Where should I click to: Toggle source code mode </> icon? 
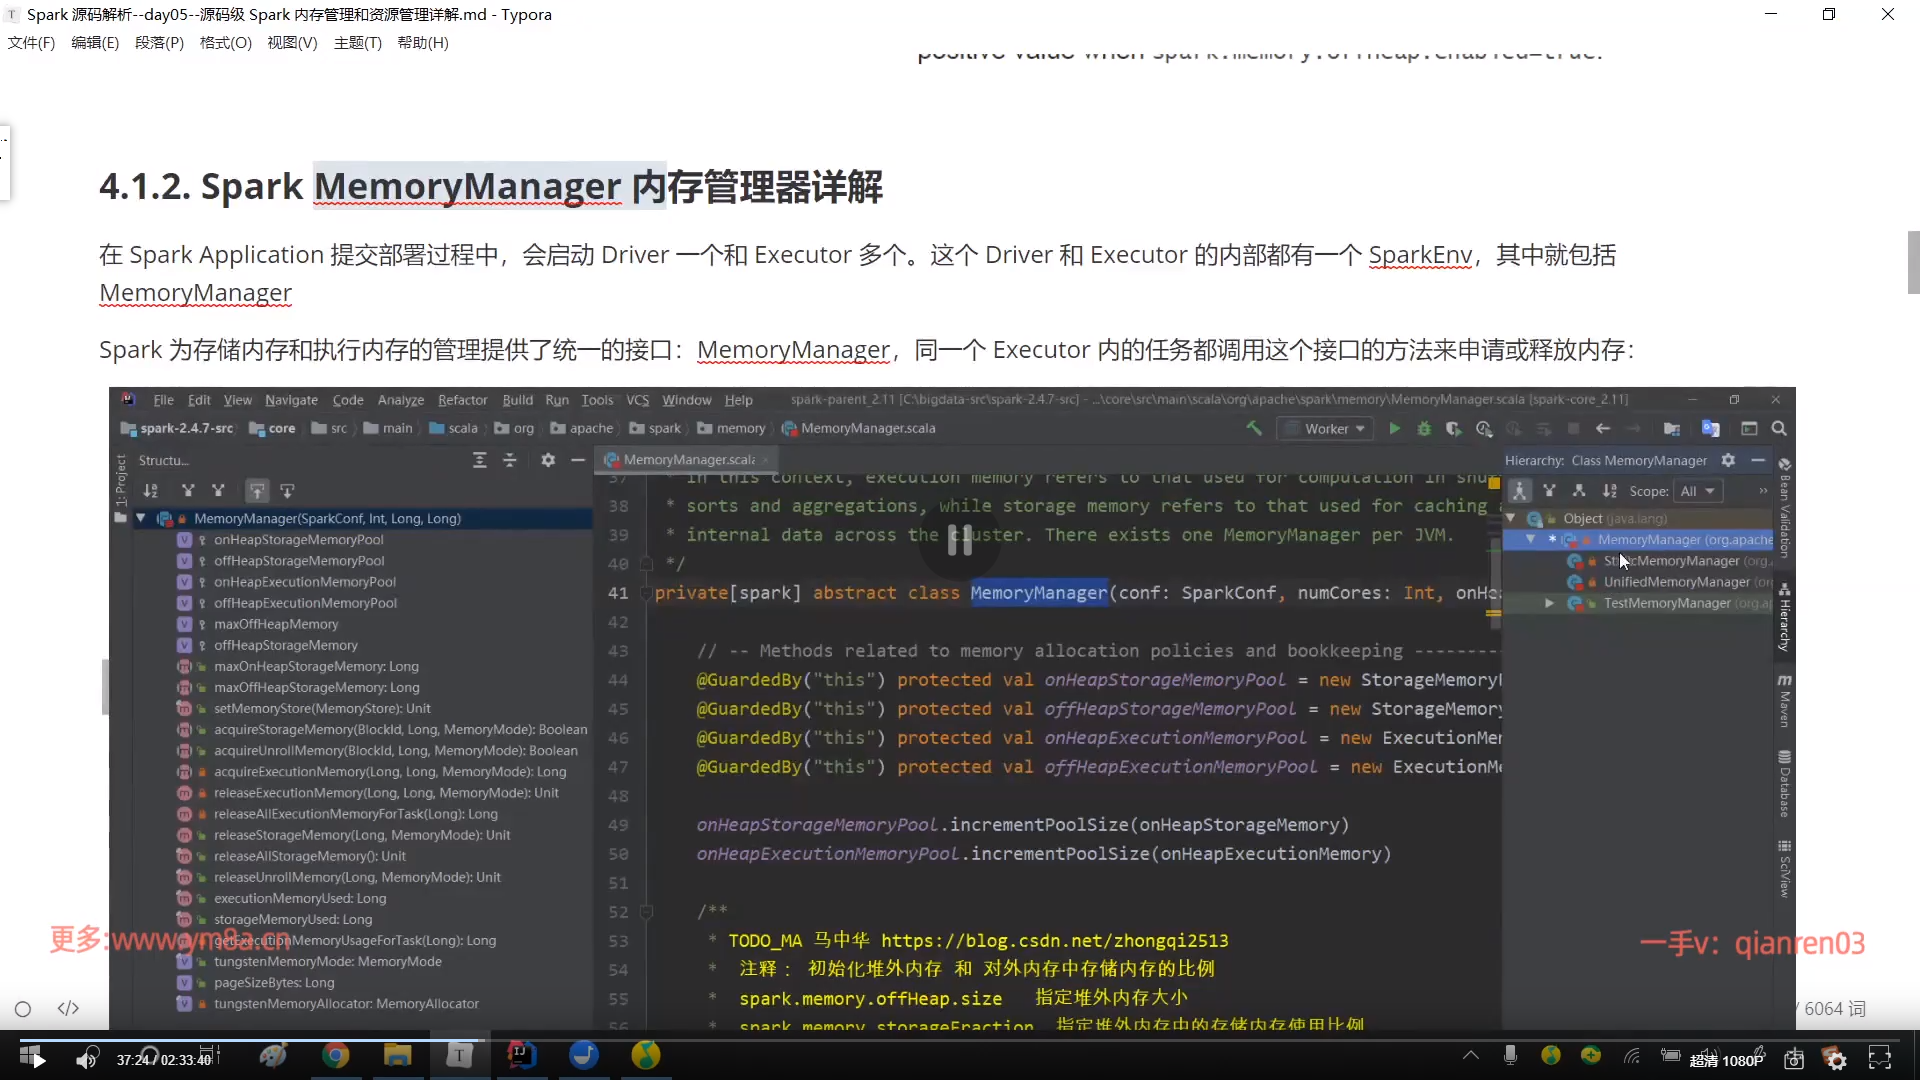pos(68,1009)
